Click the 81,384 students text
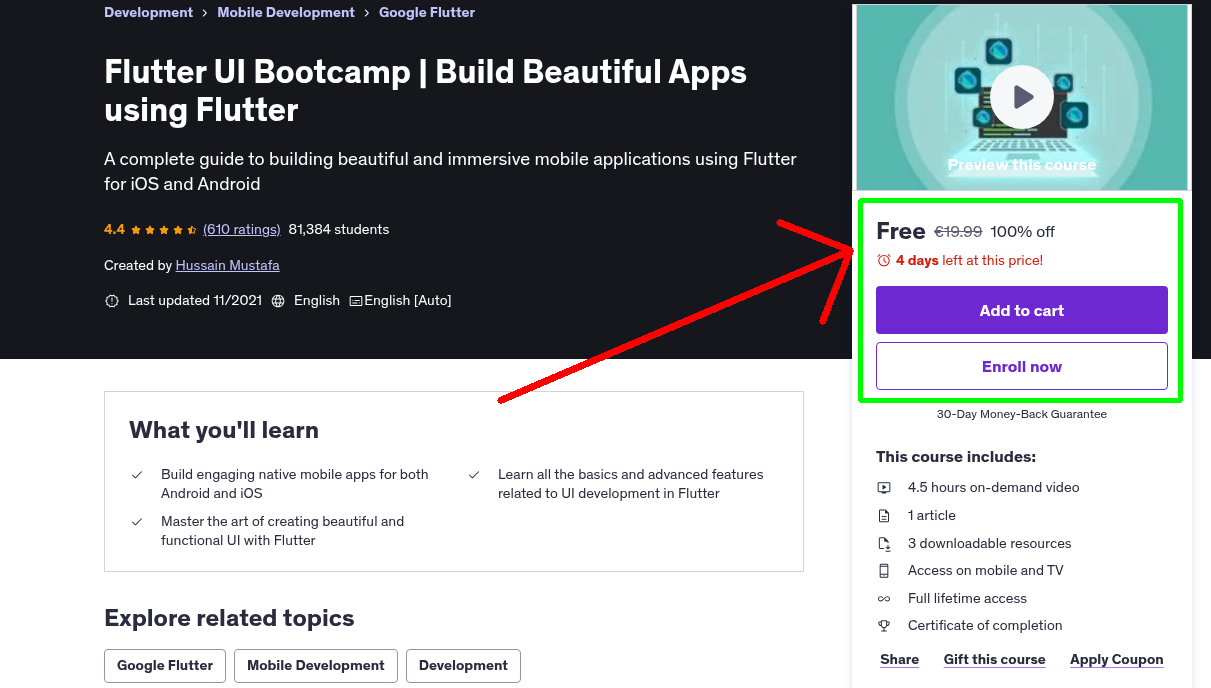The image size is (1211, 688). click(339, 230)
